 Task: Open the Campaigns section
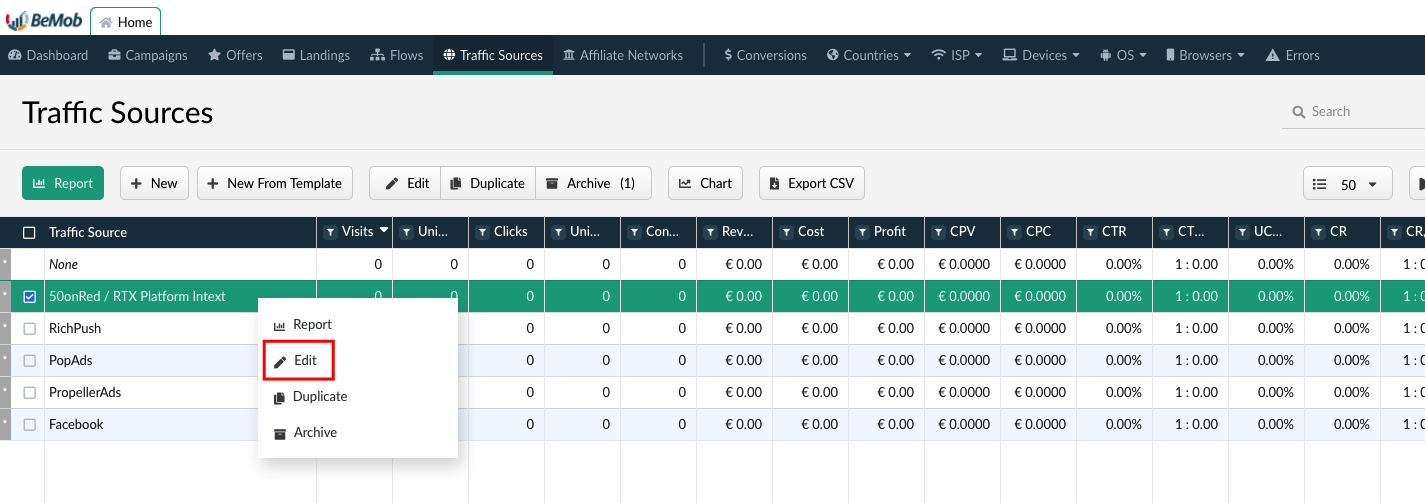[147, 55]
